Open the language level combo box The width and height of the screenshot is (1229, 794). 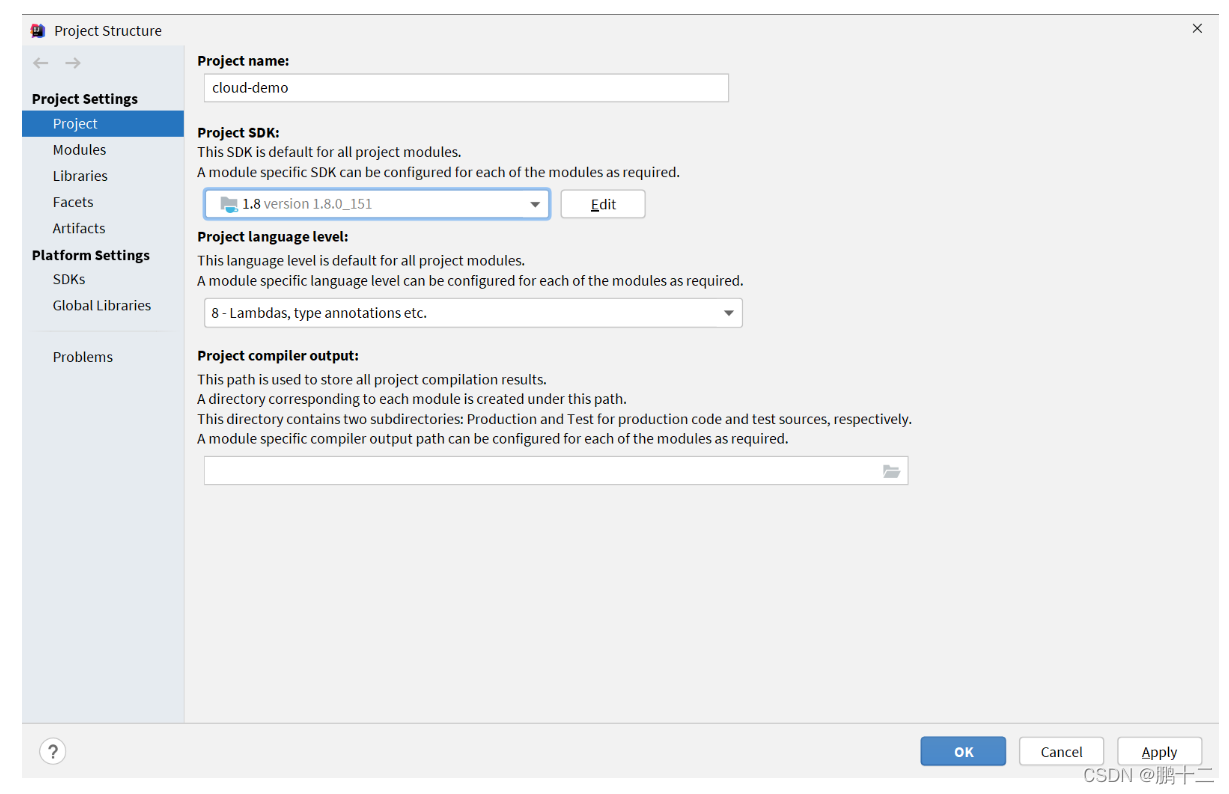(473, 313)
